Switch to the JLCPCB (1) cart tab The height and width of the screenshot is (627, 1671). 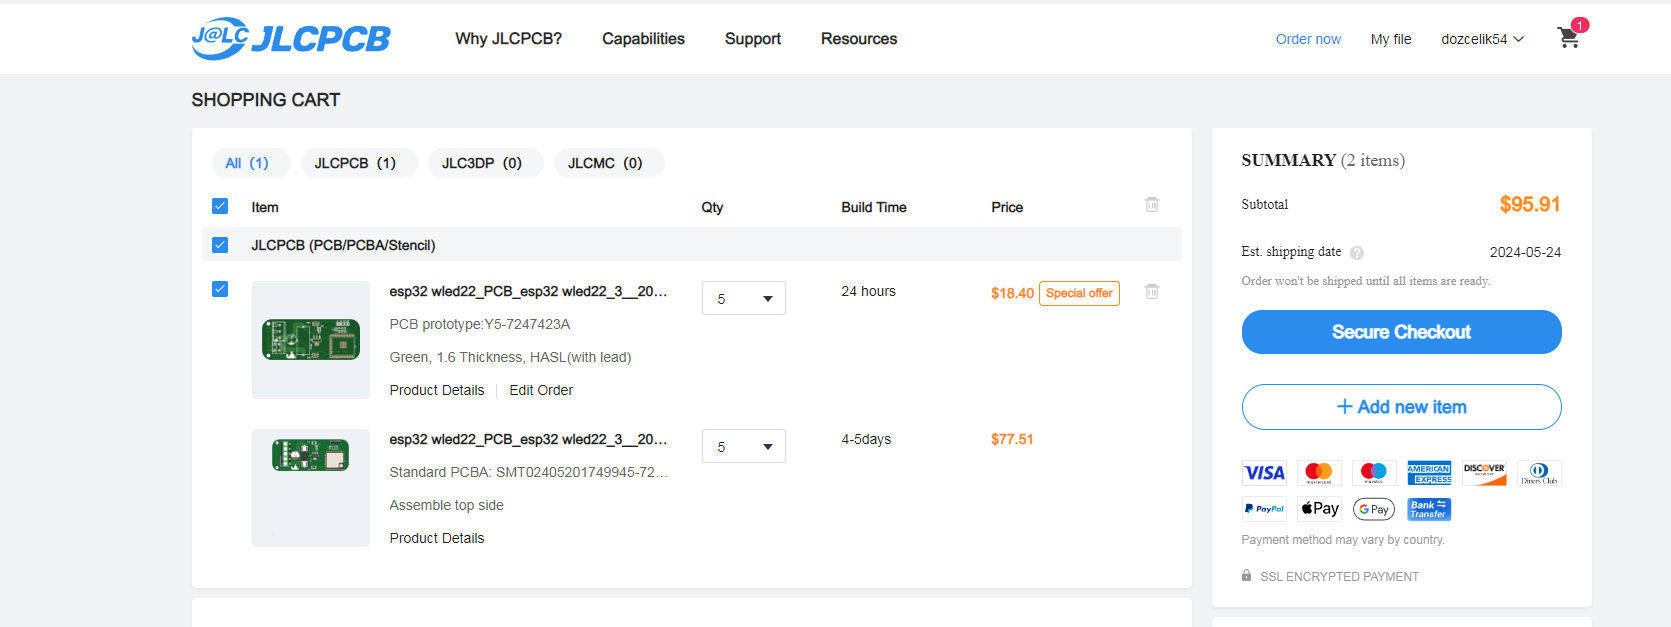click(x=359, y=163)
